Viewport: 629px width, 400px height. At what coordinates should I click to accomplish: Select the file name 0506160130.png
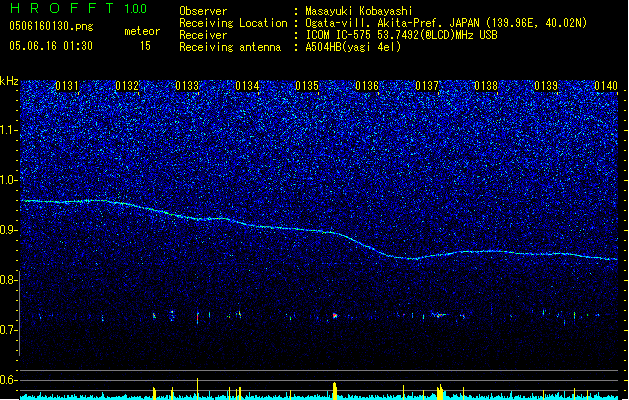pyautogui.click(x=51, y=26)
